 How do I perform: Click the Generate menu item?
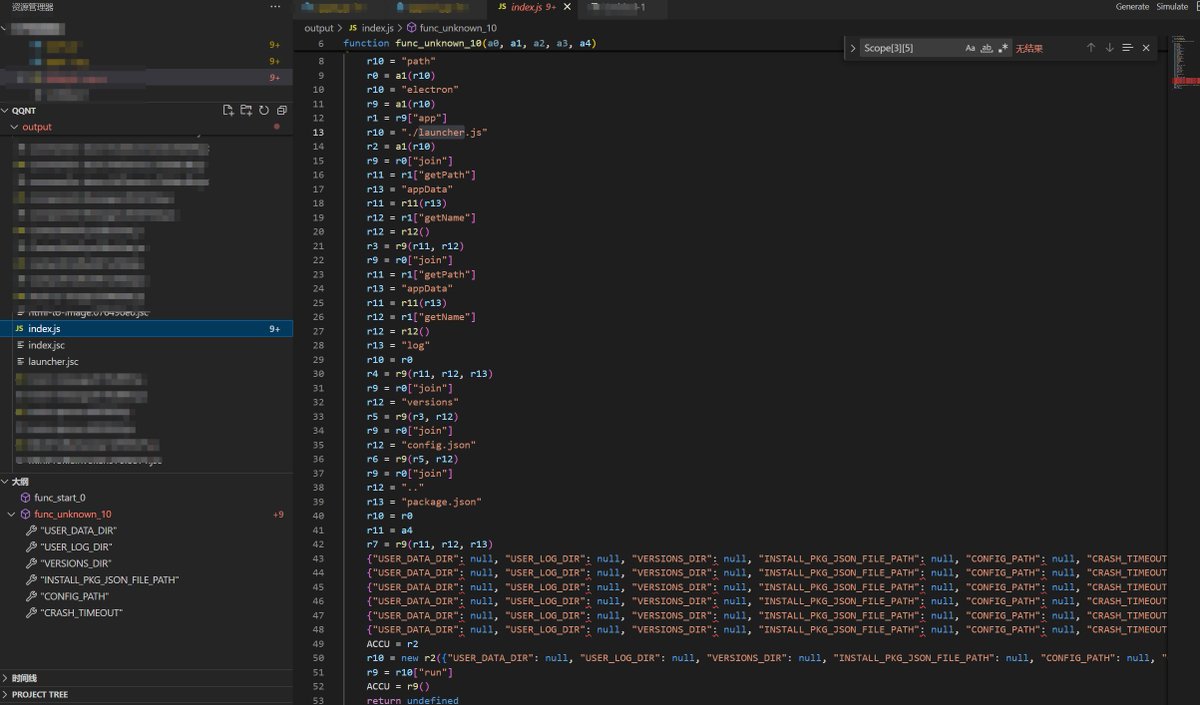point(1132,7)
